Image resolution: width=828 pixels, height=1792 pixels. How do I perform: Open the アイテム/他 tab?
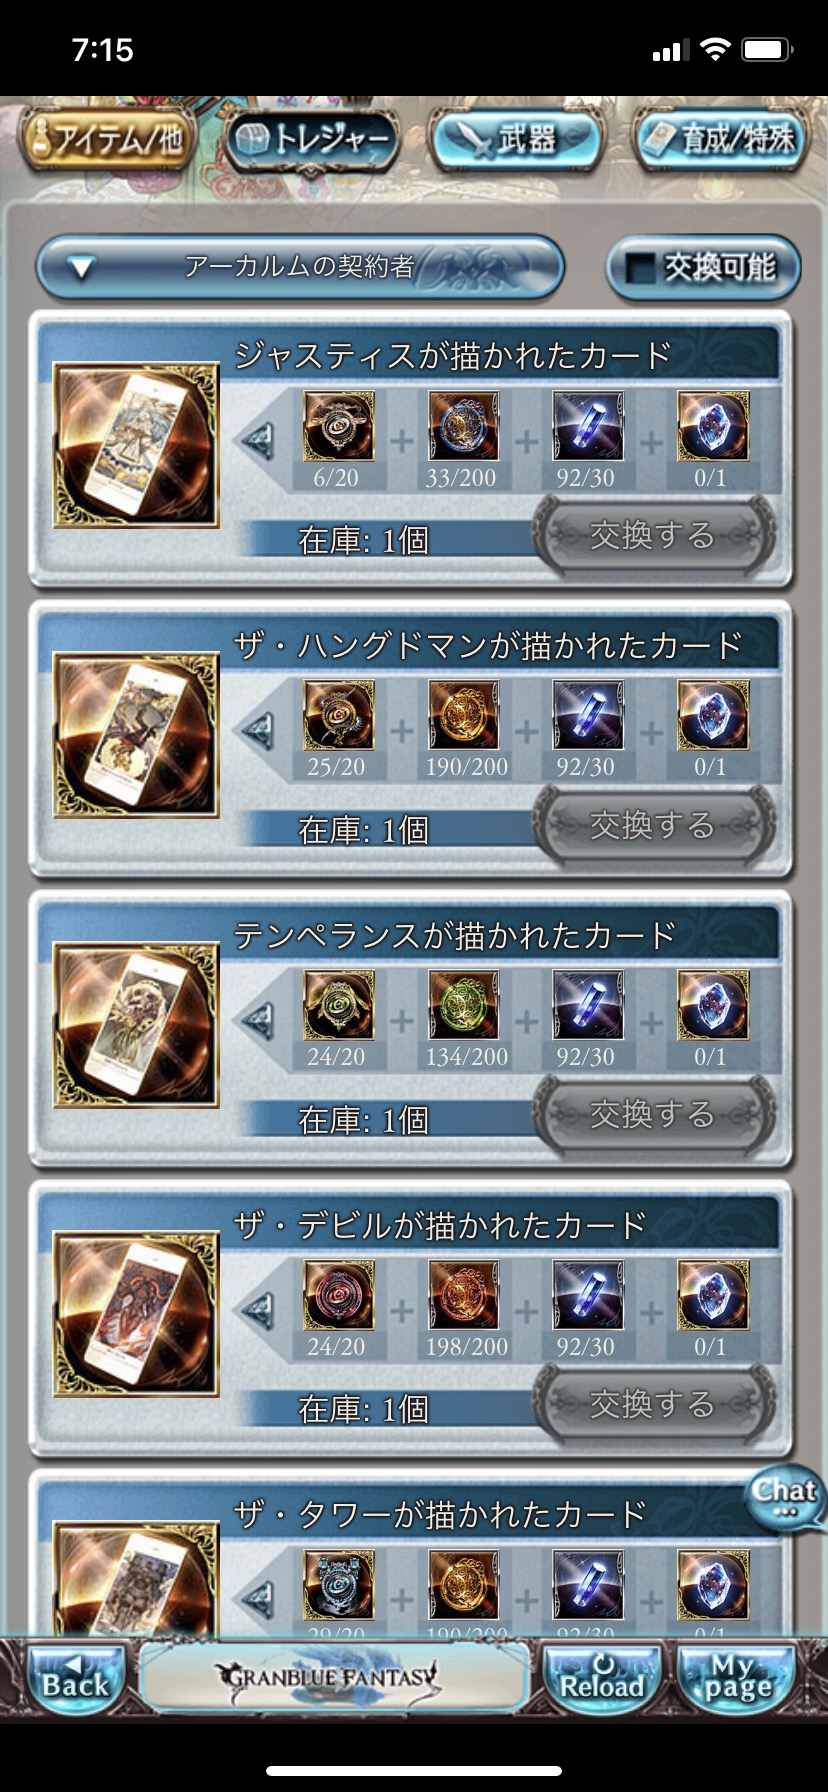pyautogui.click(x=106, y=139)
